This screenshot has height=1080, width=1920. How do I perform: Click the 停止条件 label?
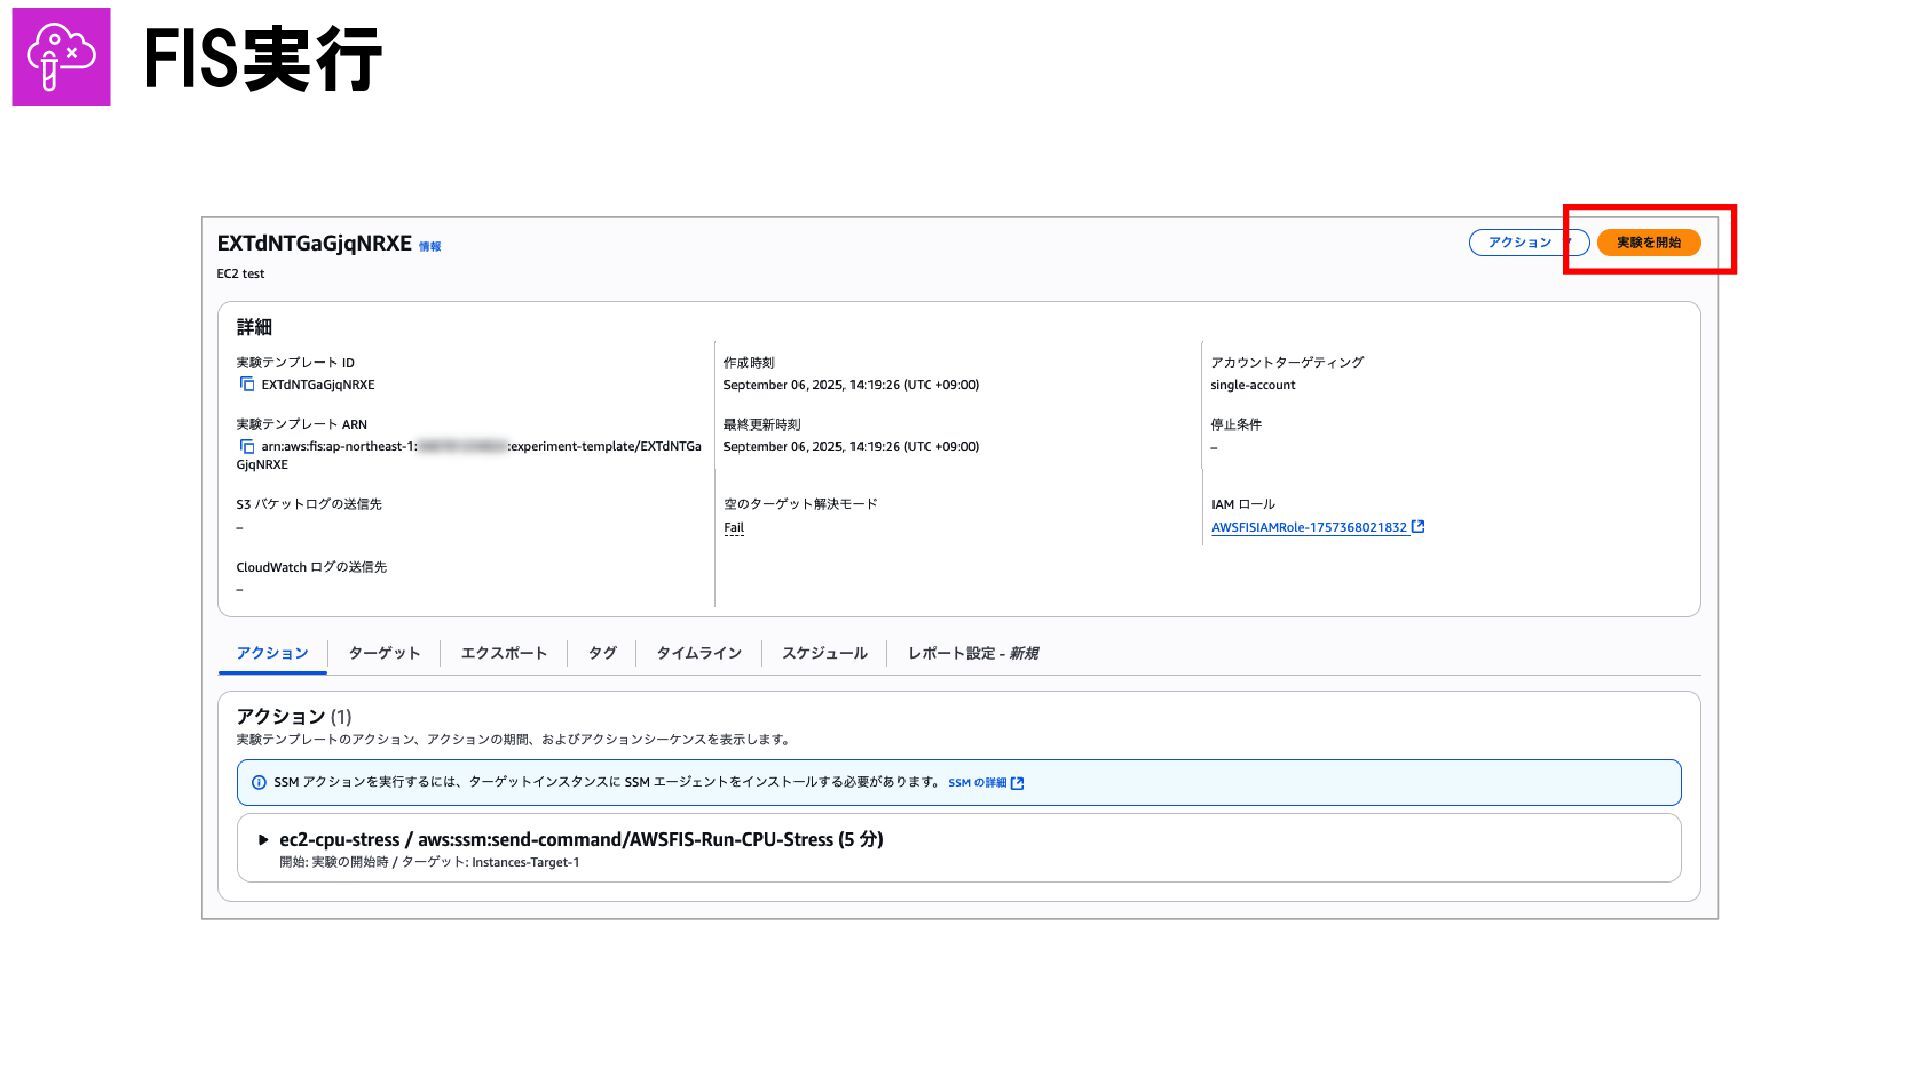tap(1236, 425)
